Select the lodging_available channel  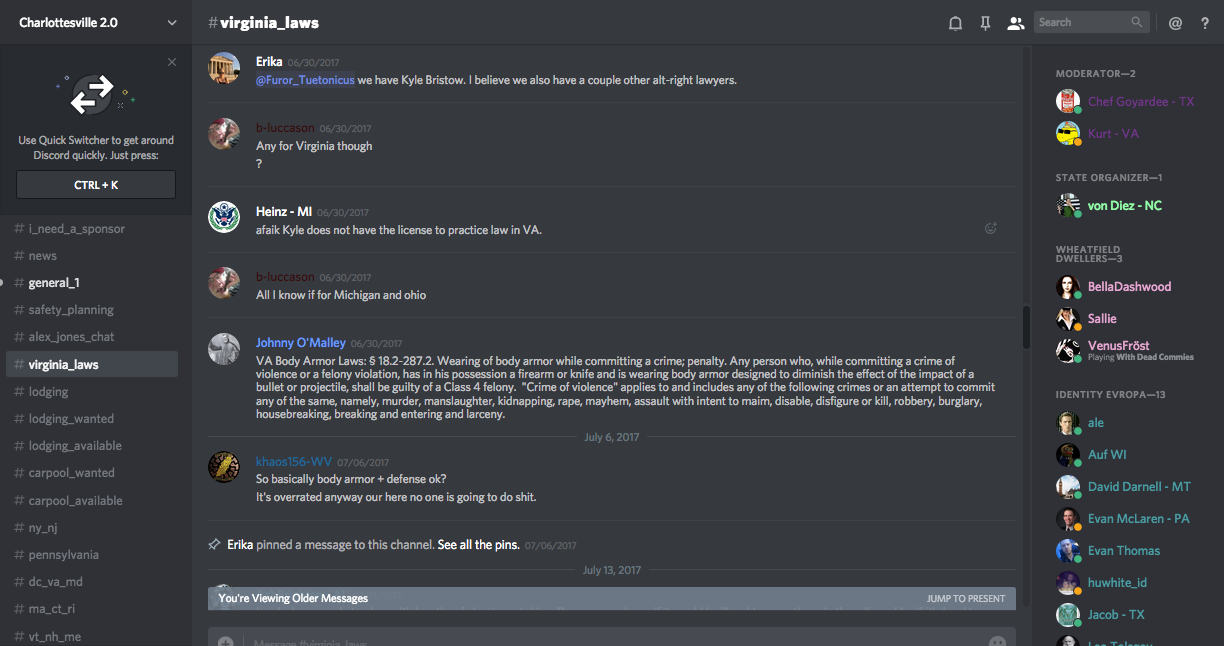click(x=75, y=446)
